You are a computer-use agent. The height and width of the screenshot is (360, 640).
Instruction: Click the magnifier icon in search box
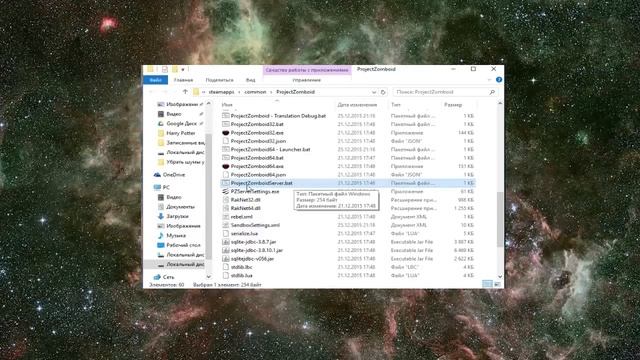point(492,92)
